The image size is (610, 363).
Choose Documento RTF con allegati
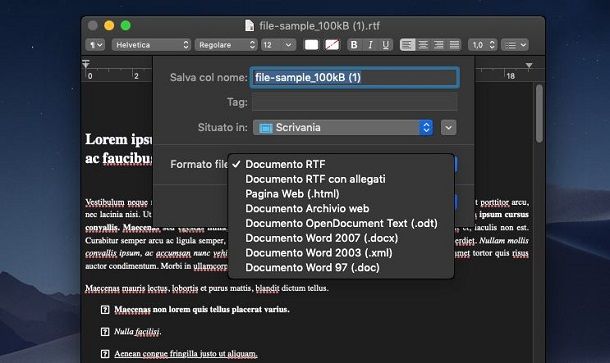point(341,179)
